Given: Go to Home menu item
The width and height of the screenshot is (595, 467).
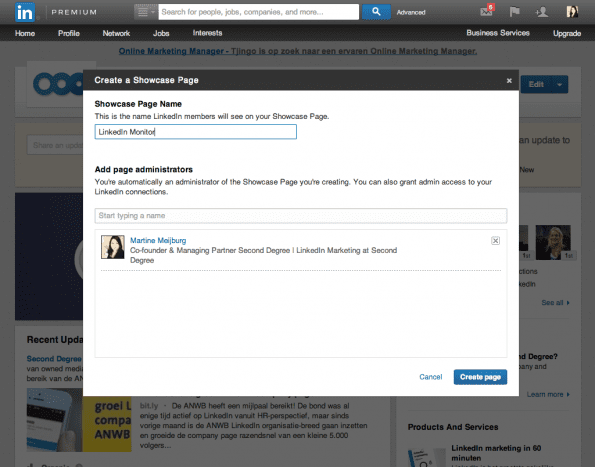Looking at the screenshot, I should [x=25, y=33].
